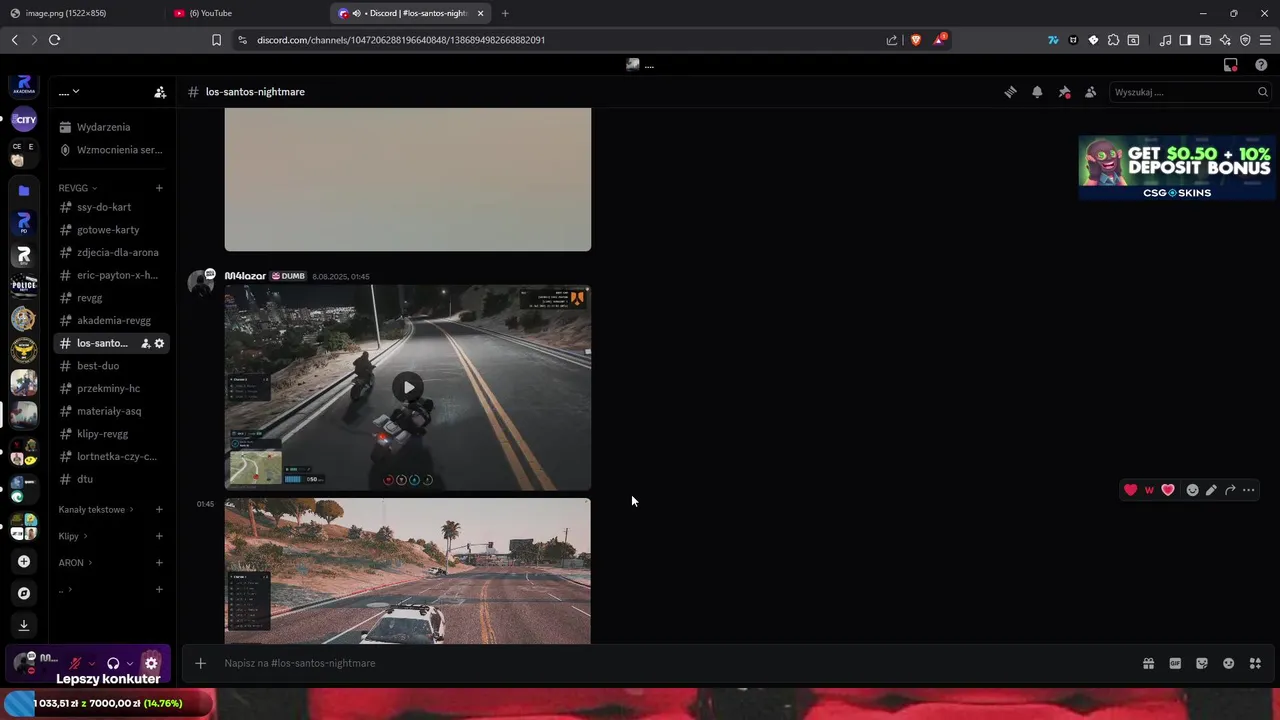Switch to the image.png browser tab
This screenshot has width=1280, height=720.
tap(83, 13)
